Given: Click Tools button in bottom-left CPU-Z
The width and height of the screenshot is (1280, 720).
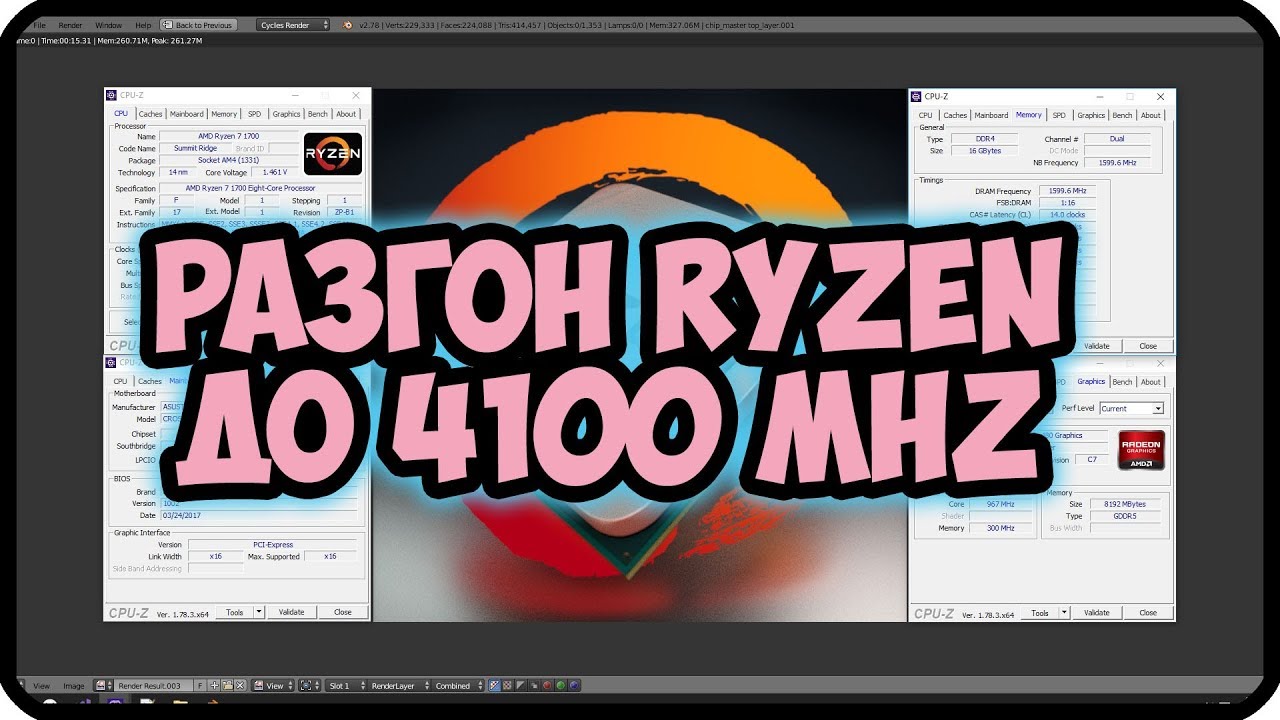Looking at the screenshot, I should point(234,612).
